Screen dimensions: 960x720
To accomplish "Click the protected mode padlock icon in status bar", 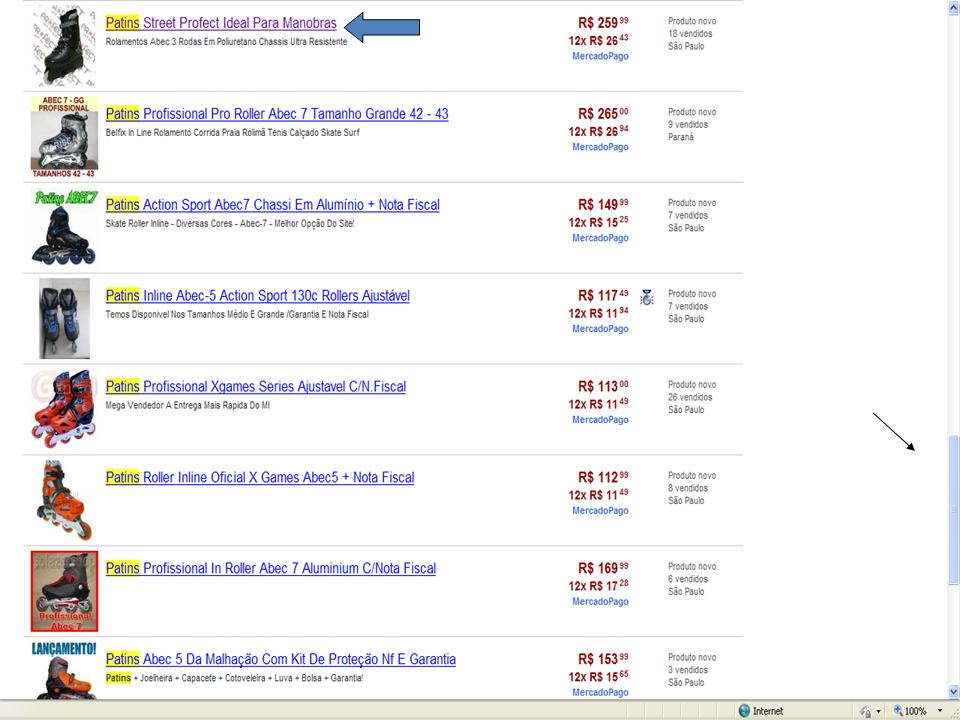I will pyautogui.click(x=866, y=711).
